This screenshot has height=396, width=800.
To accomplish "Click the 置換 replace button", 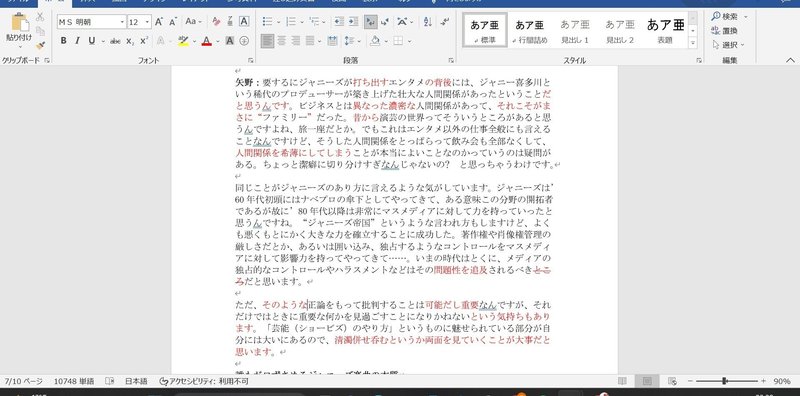I will click(x=724, y=31).
